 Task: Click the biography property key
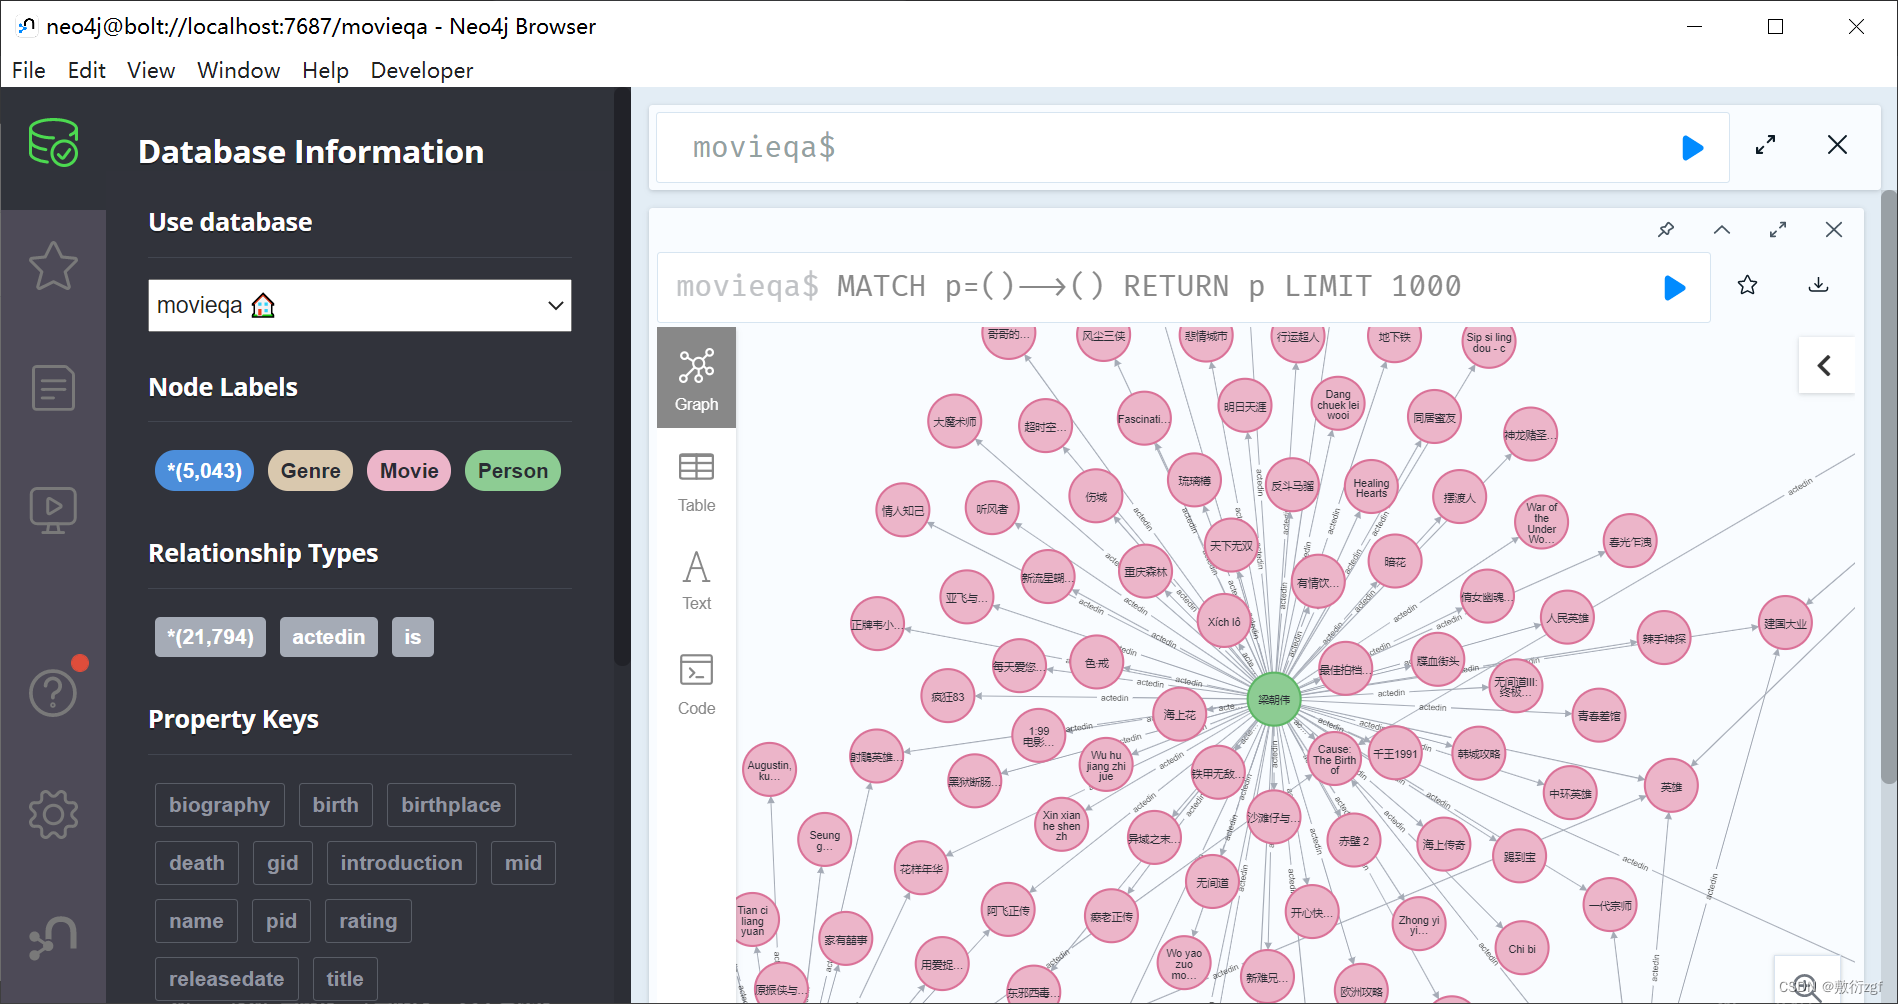[x=220, y=805]
